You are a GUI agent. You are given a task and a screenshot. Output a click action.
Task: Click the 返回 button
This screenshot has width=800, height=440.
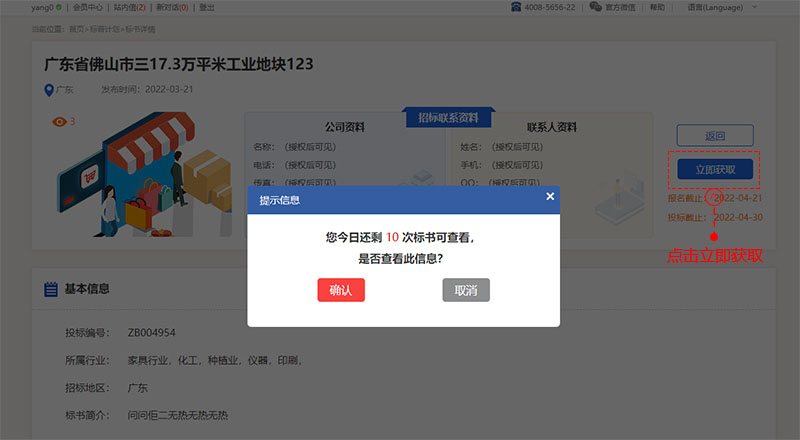[x=715, y=136]
